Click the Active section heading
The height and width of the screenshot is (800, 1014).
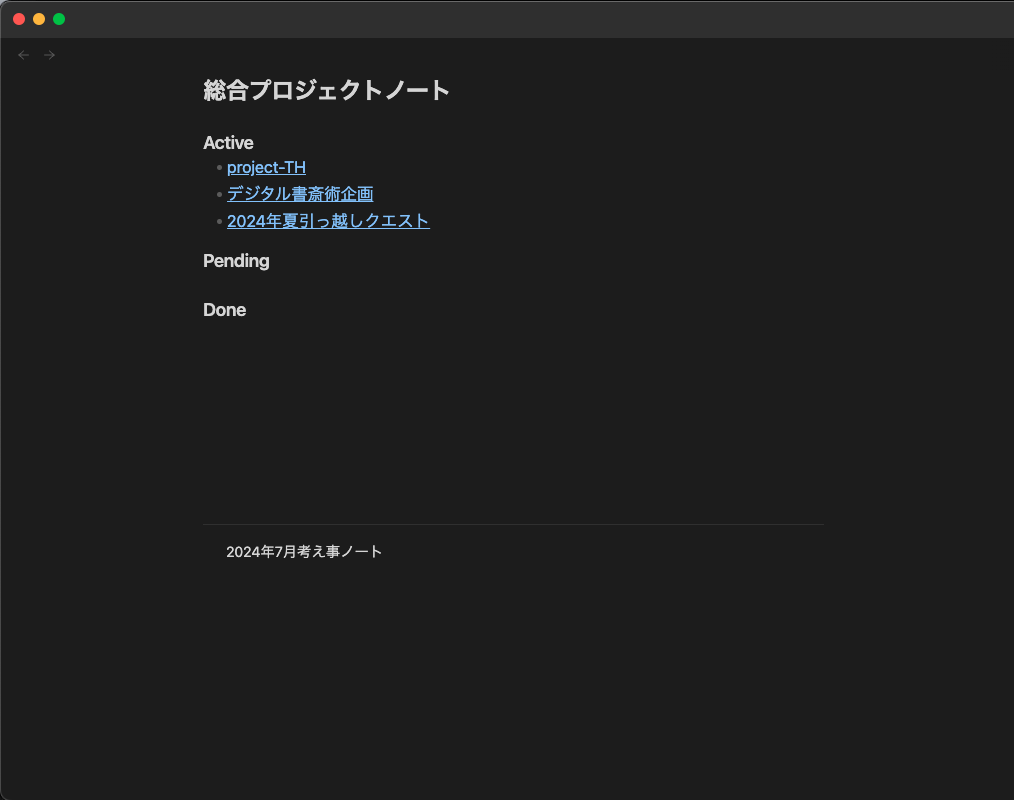(228, 143)
